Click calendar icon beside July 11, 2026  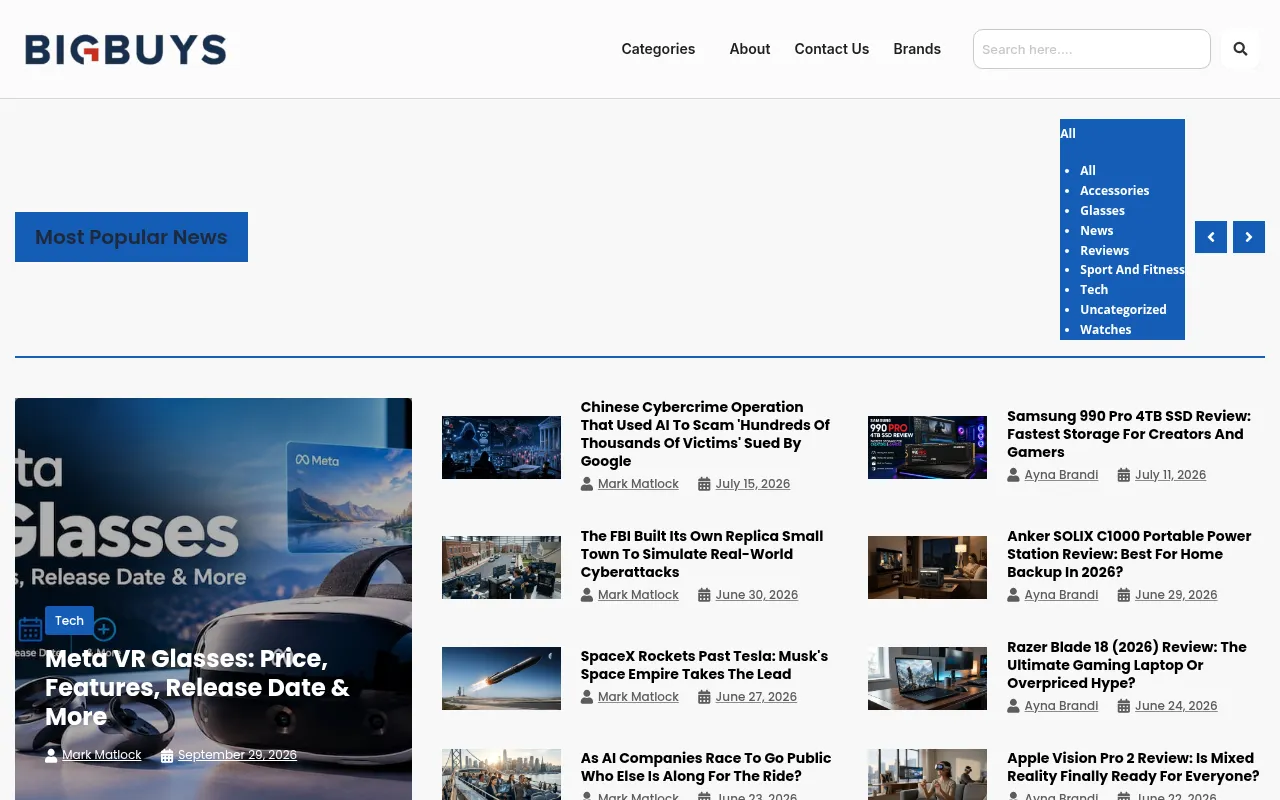pyautogui.click(x=1124, y=475)
